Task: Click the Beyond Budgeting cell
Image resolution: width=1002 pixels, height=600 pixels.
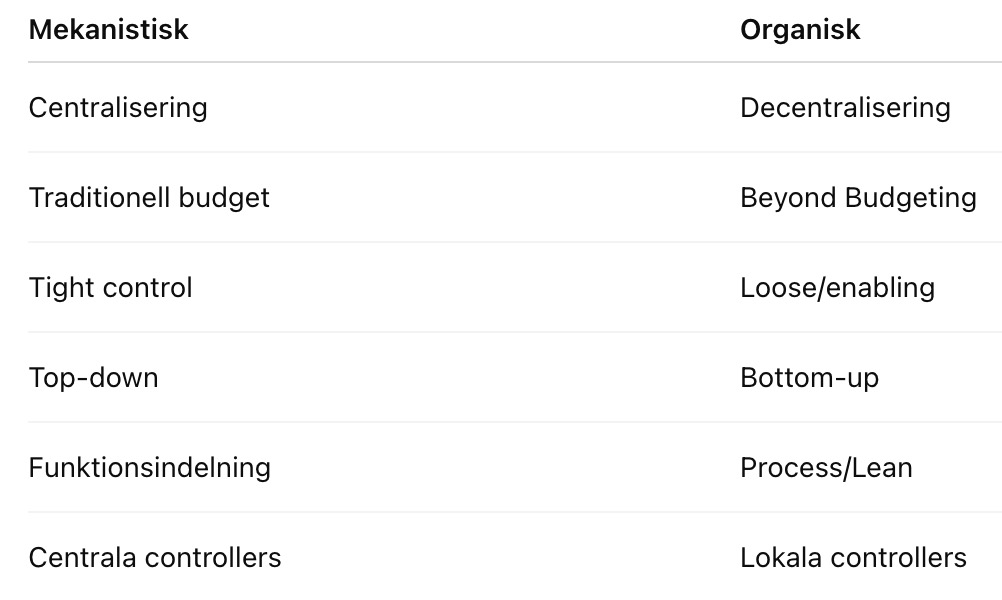Action: (858, 198)
